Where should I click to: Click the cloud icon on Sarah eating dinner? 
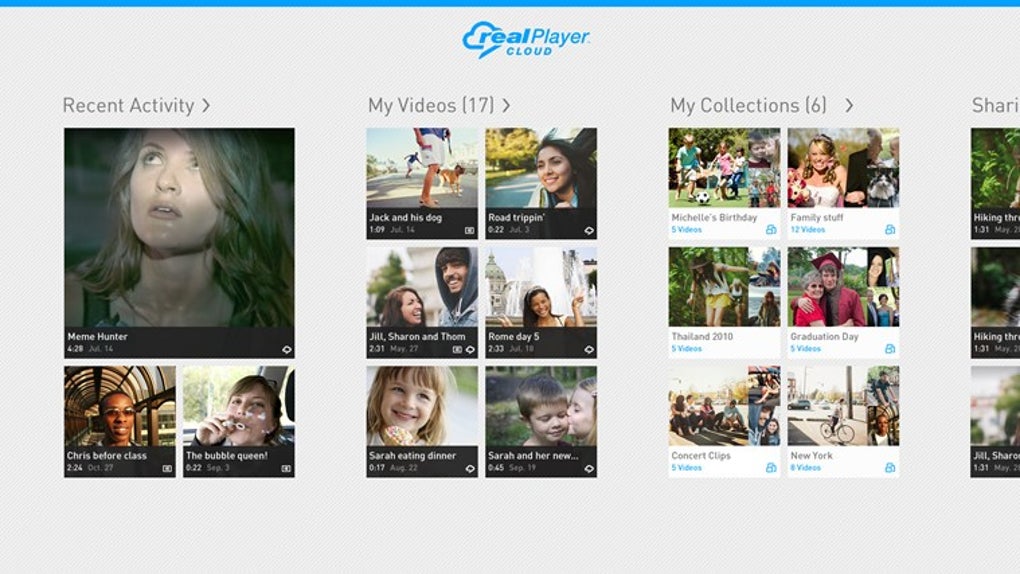pyautogui.click(x=470, y=469)
